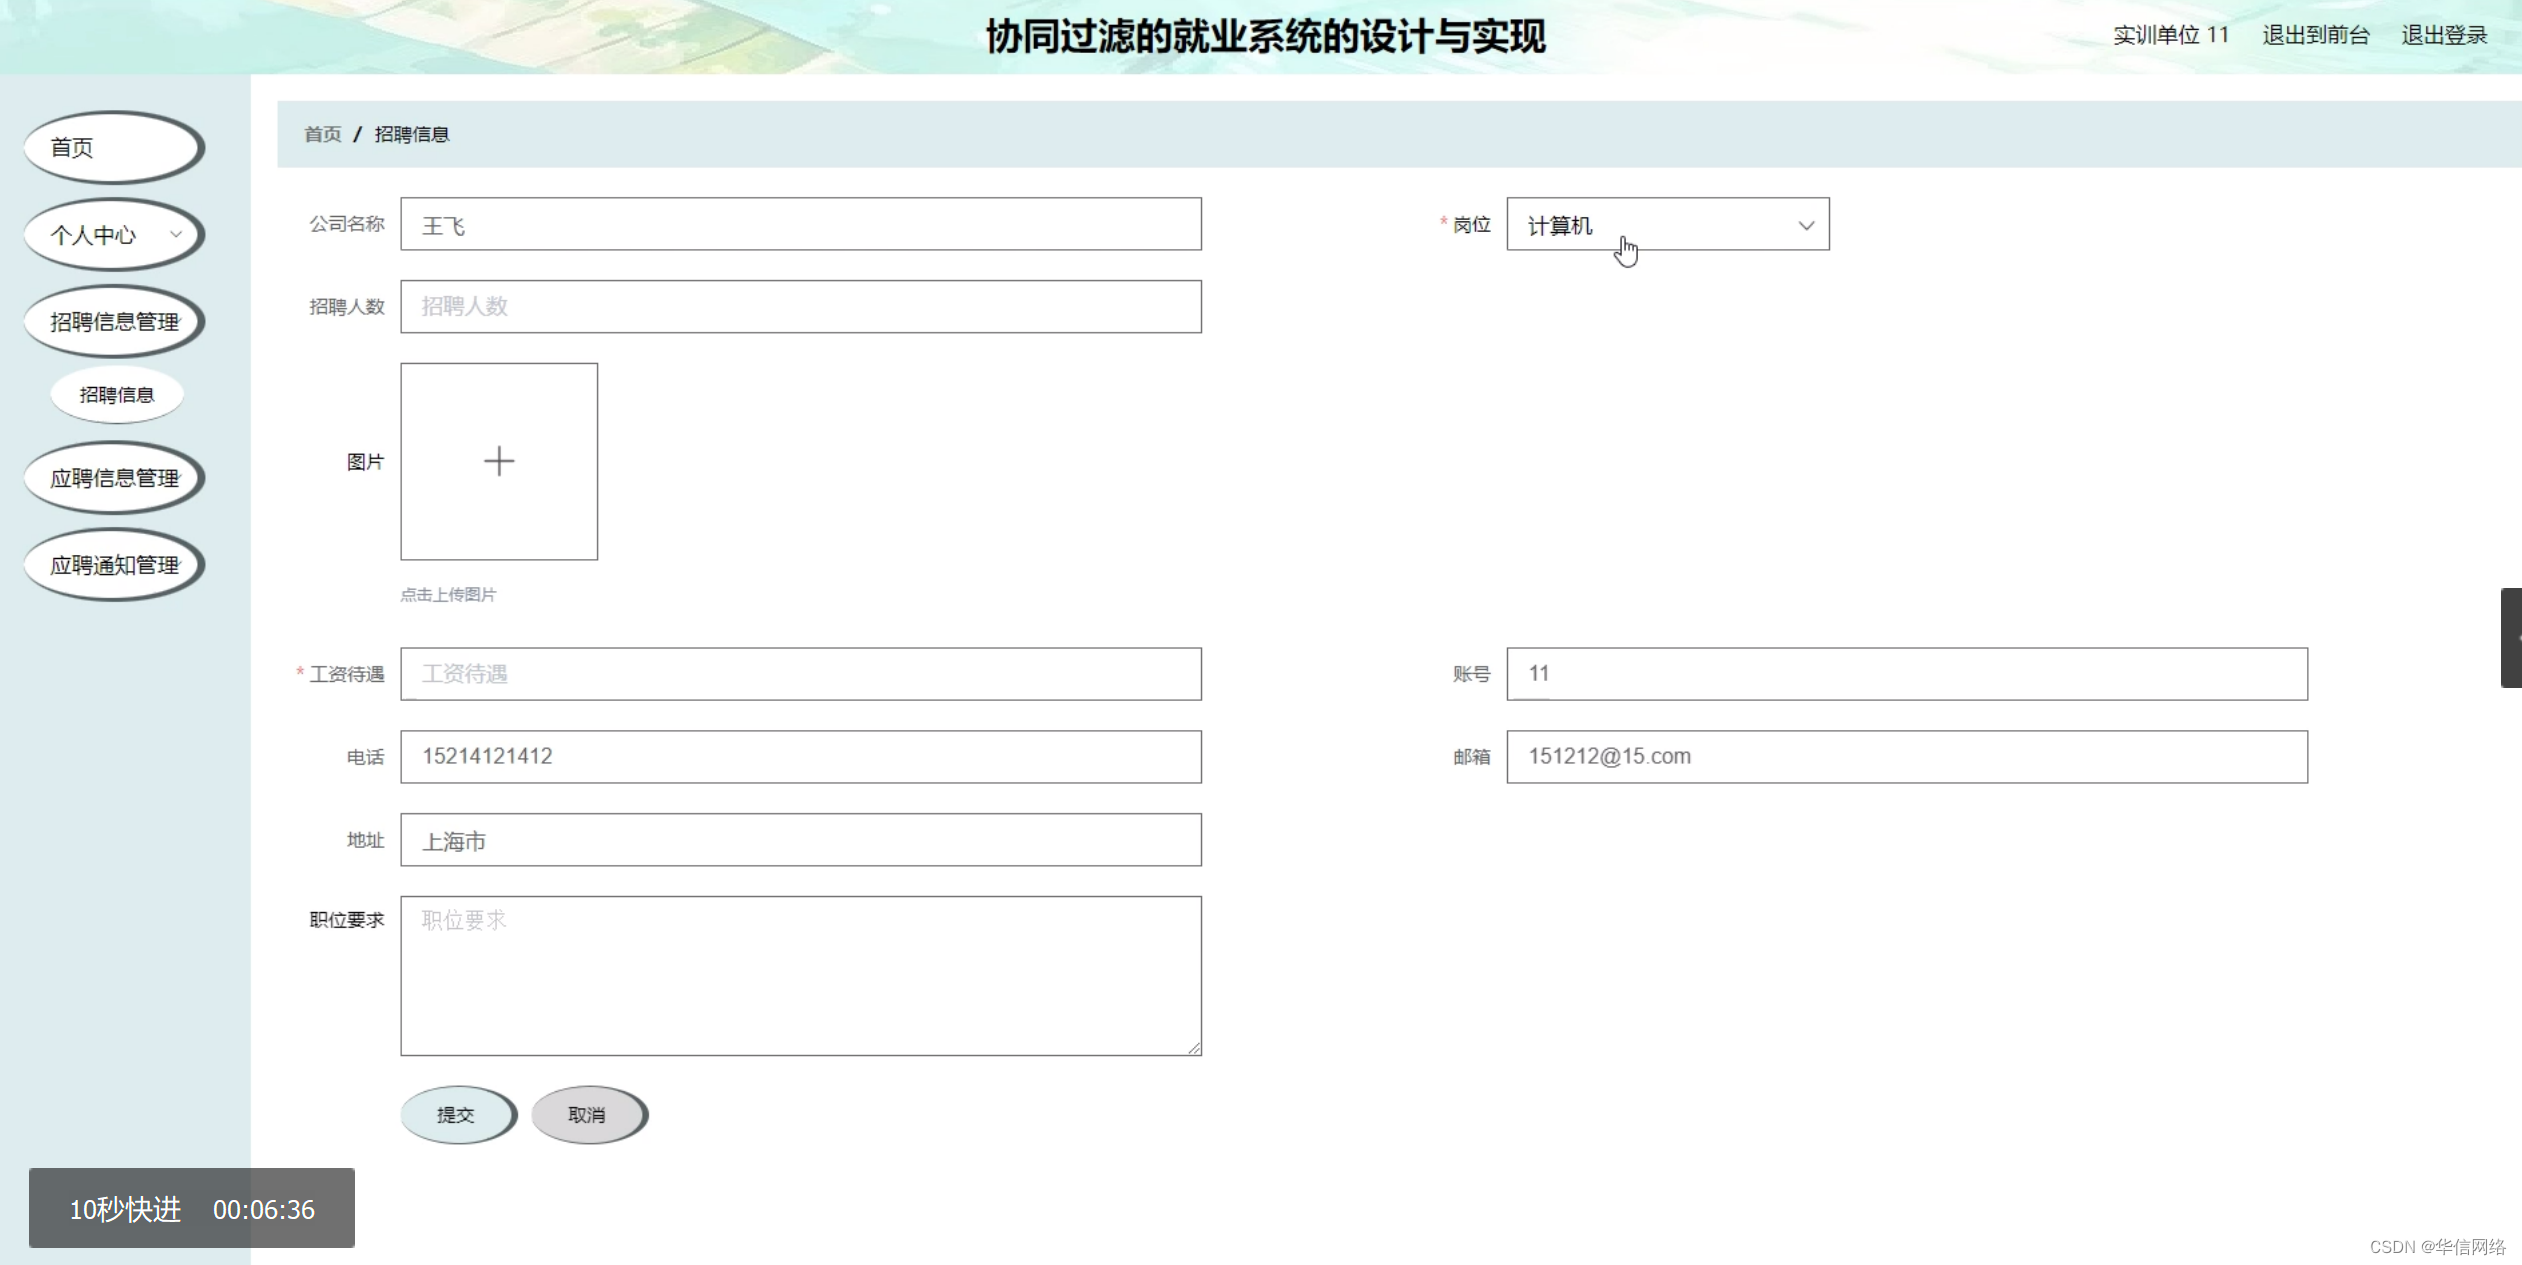Click the 地址 field containing 上海市
The image size is (2522, 1265).
(800, 840)
